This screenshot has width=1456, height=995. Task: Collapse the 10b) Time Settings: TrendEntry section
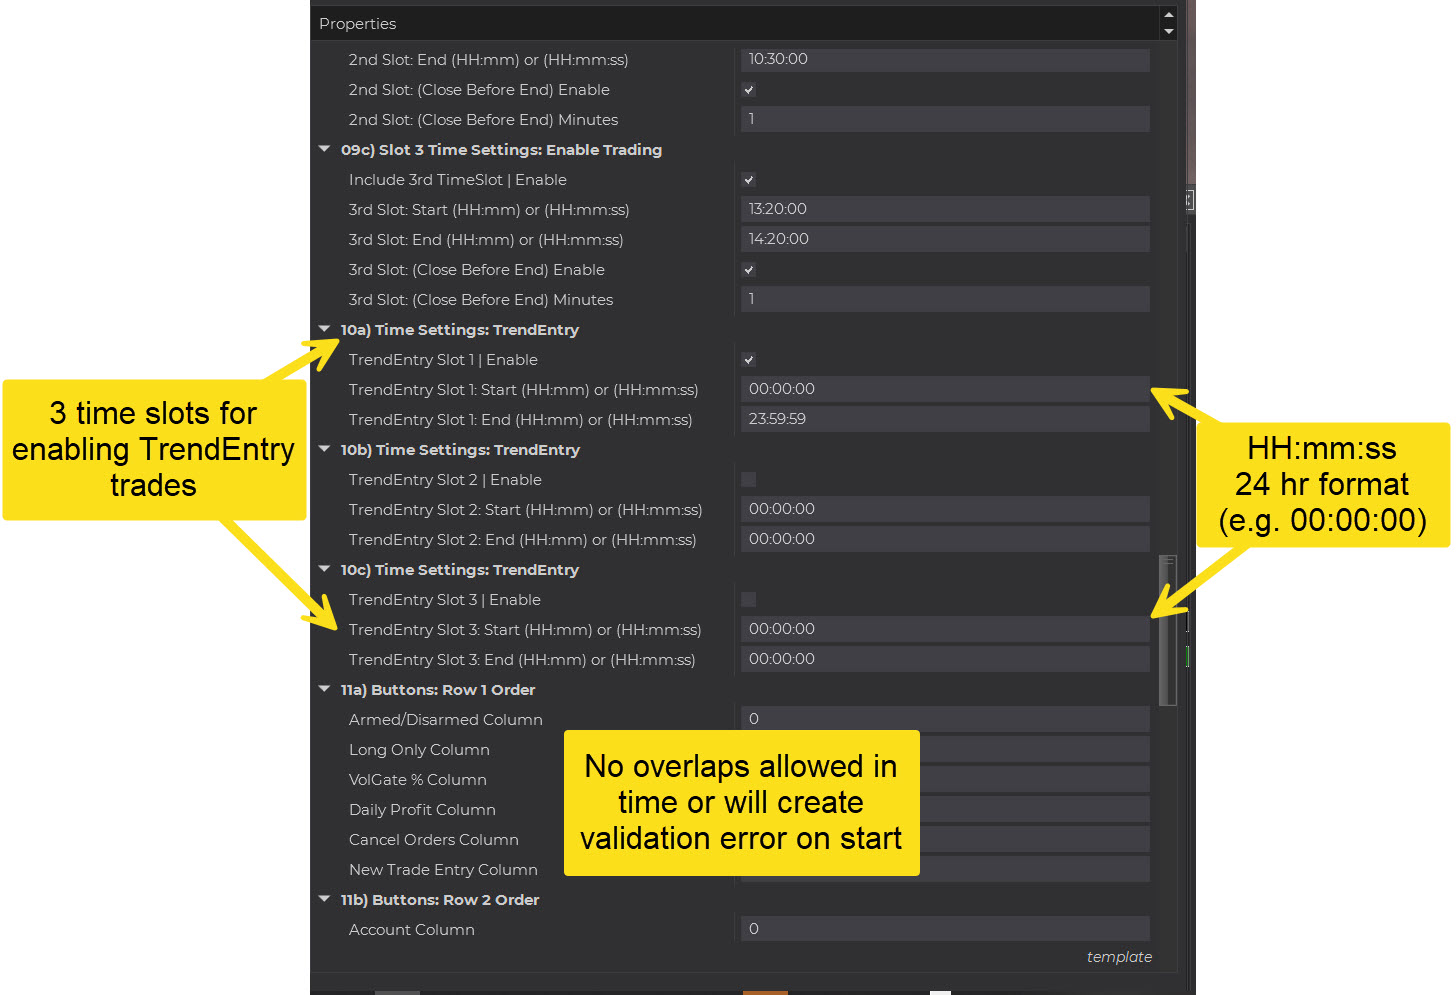click(x=324, y=449)
